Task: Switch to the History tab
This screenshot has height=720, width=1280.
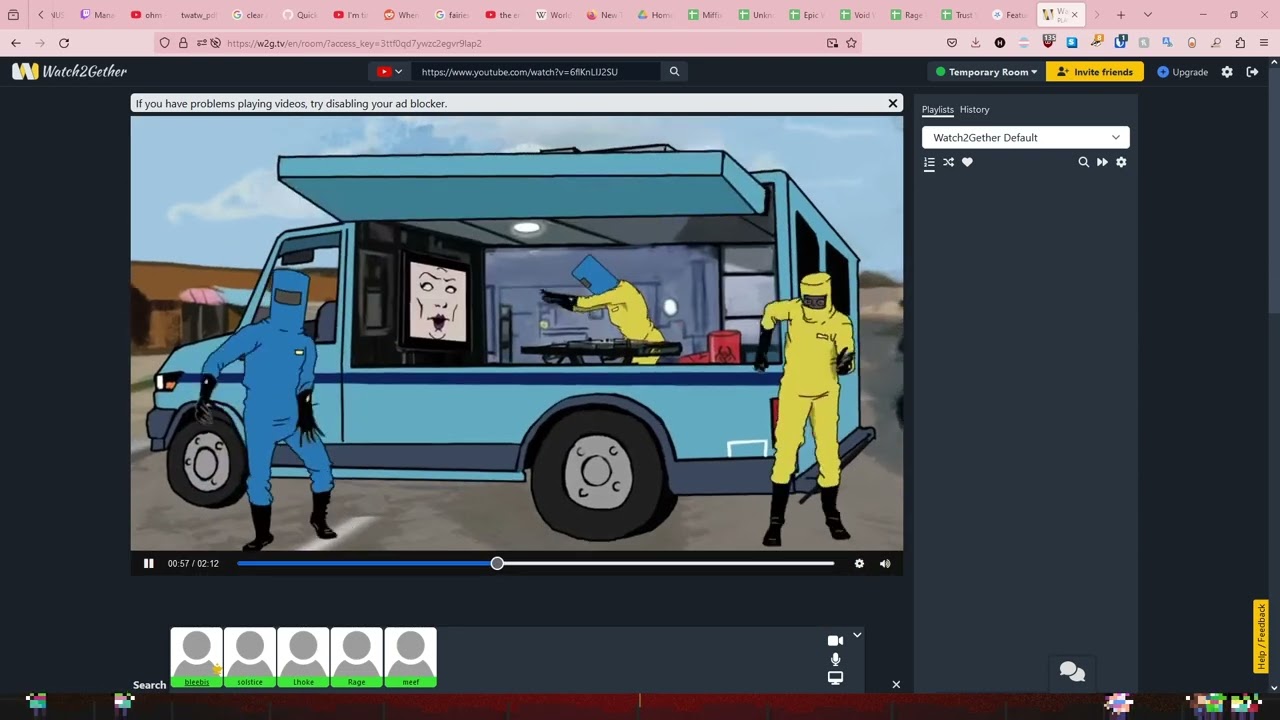Action: pyautogui.click(x=974, y=110)
